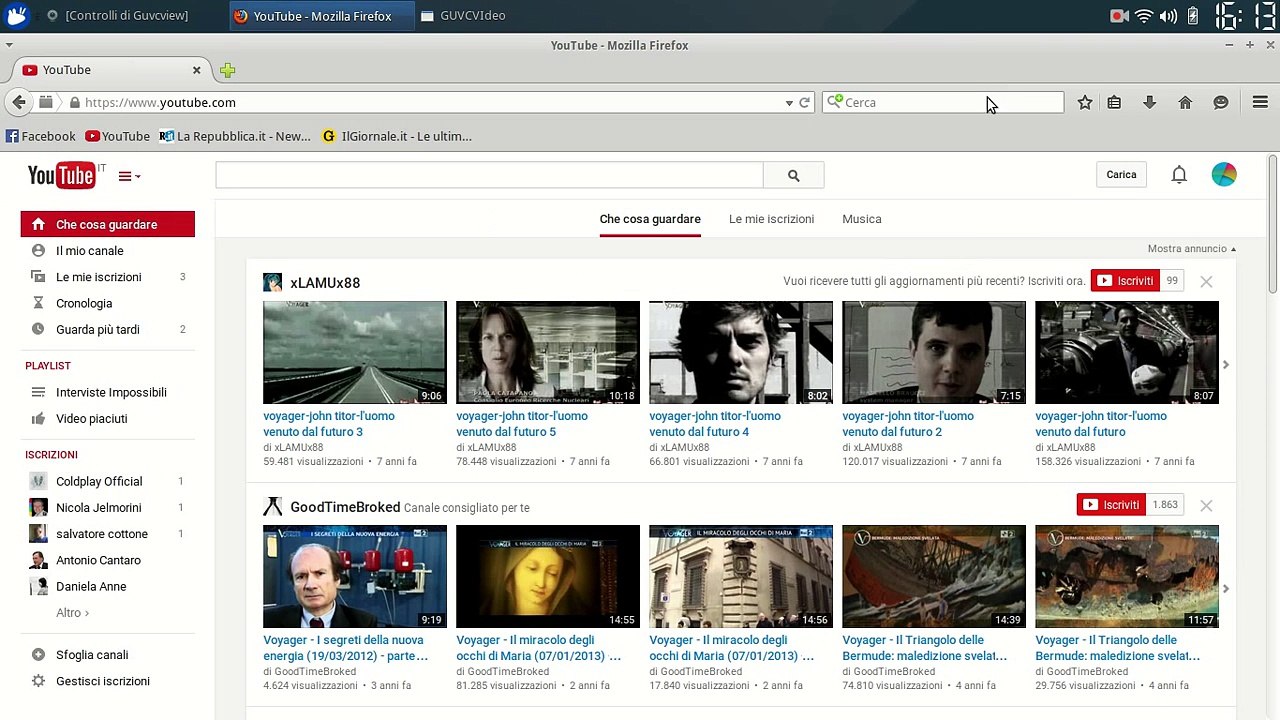This screenshot has height=720, width=1280.
Task: Click the YouTube search magnifier button
Action: [x=793, y=175]
